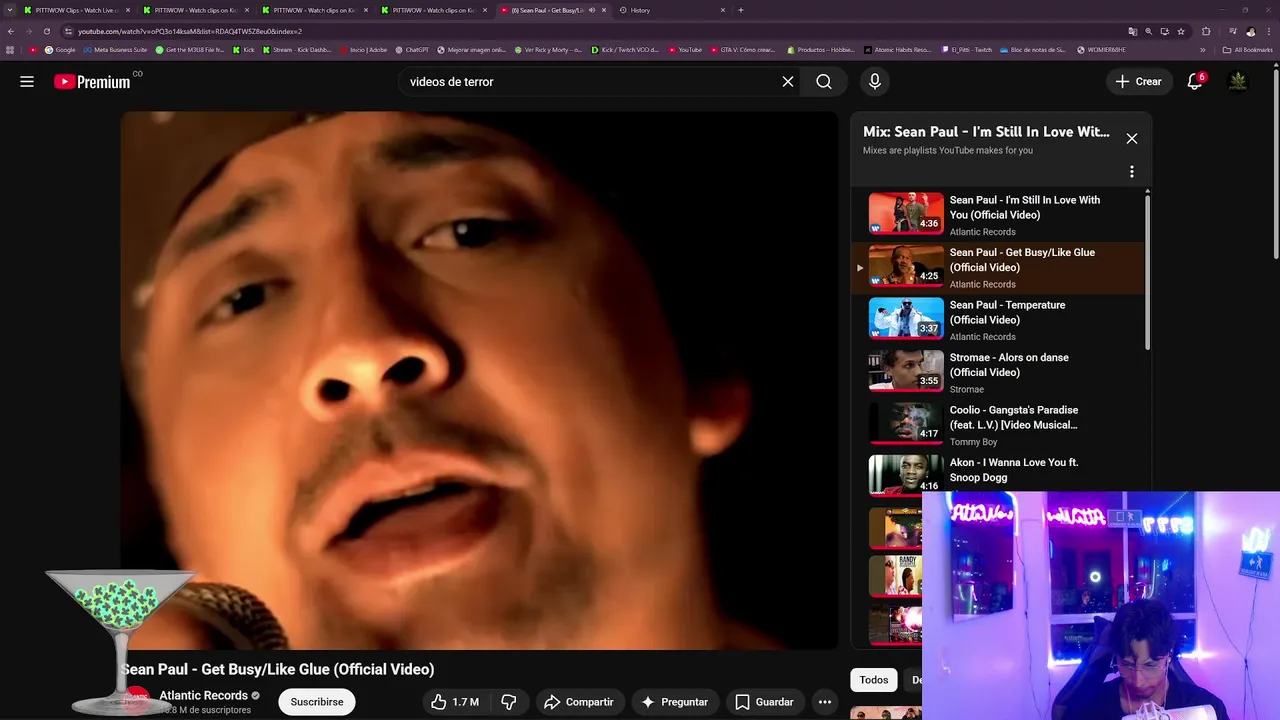
Task: Open the Chrome three-dot menu
Action: tap(1269, 31)
